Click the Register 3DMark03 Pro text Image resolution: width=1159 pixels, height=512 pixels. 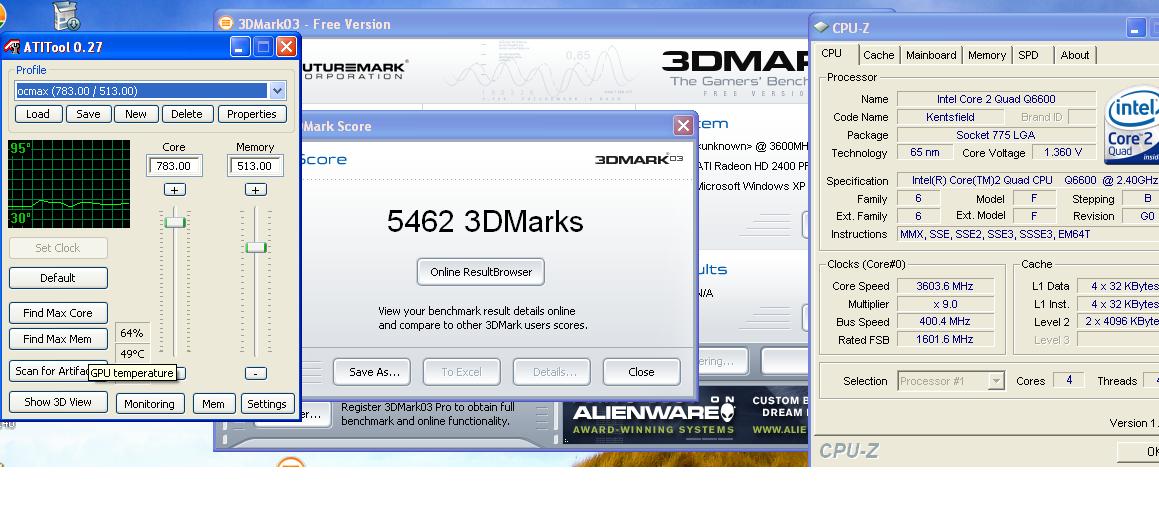(428, 414)
